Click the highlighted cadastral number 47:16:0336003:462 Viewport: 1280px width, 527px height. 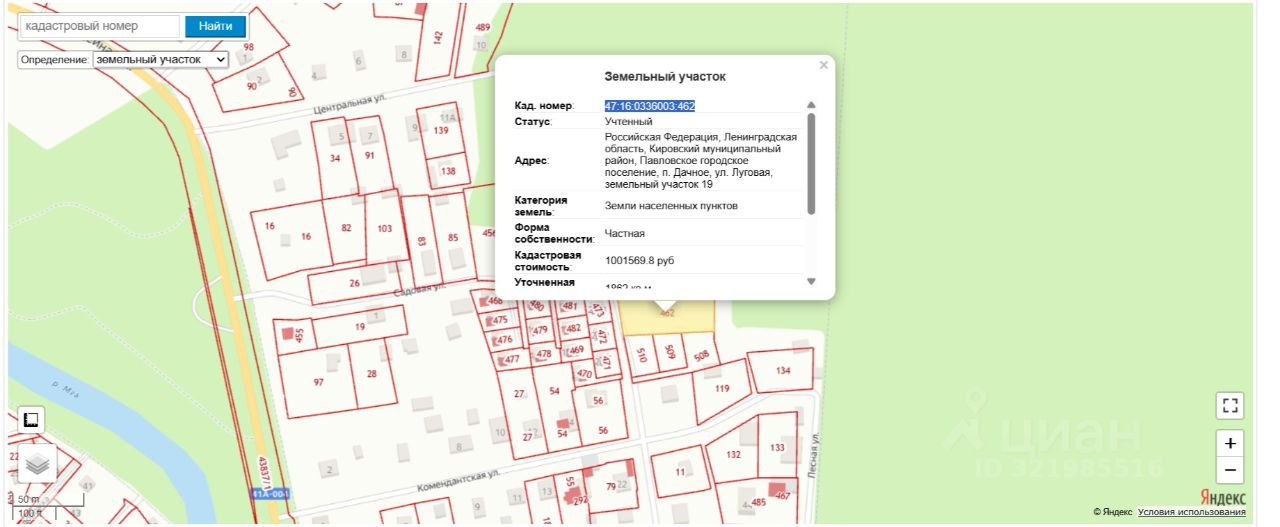pyautogui.click(x=649, y=105)
